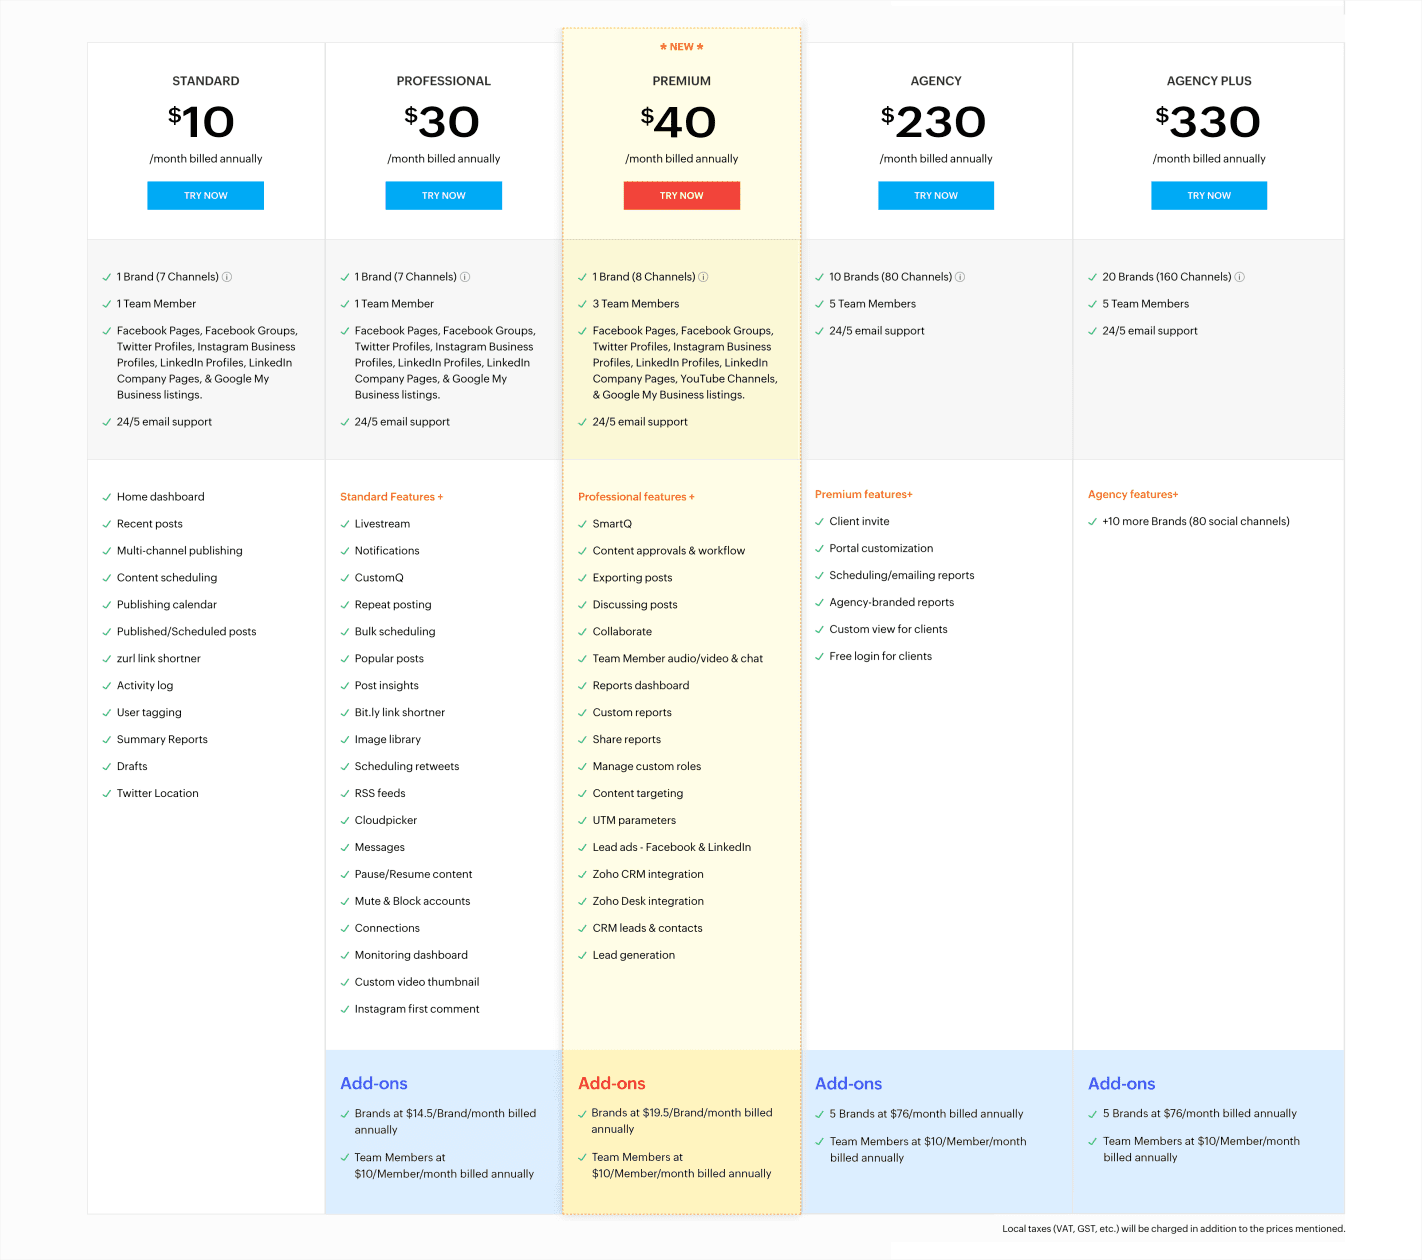
Task: Expand the Professional features + section
Action: coord(636,496)
